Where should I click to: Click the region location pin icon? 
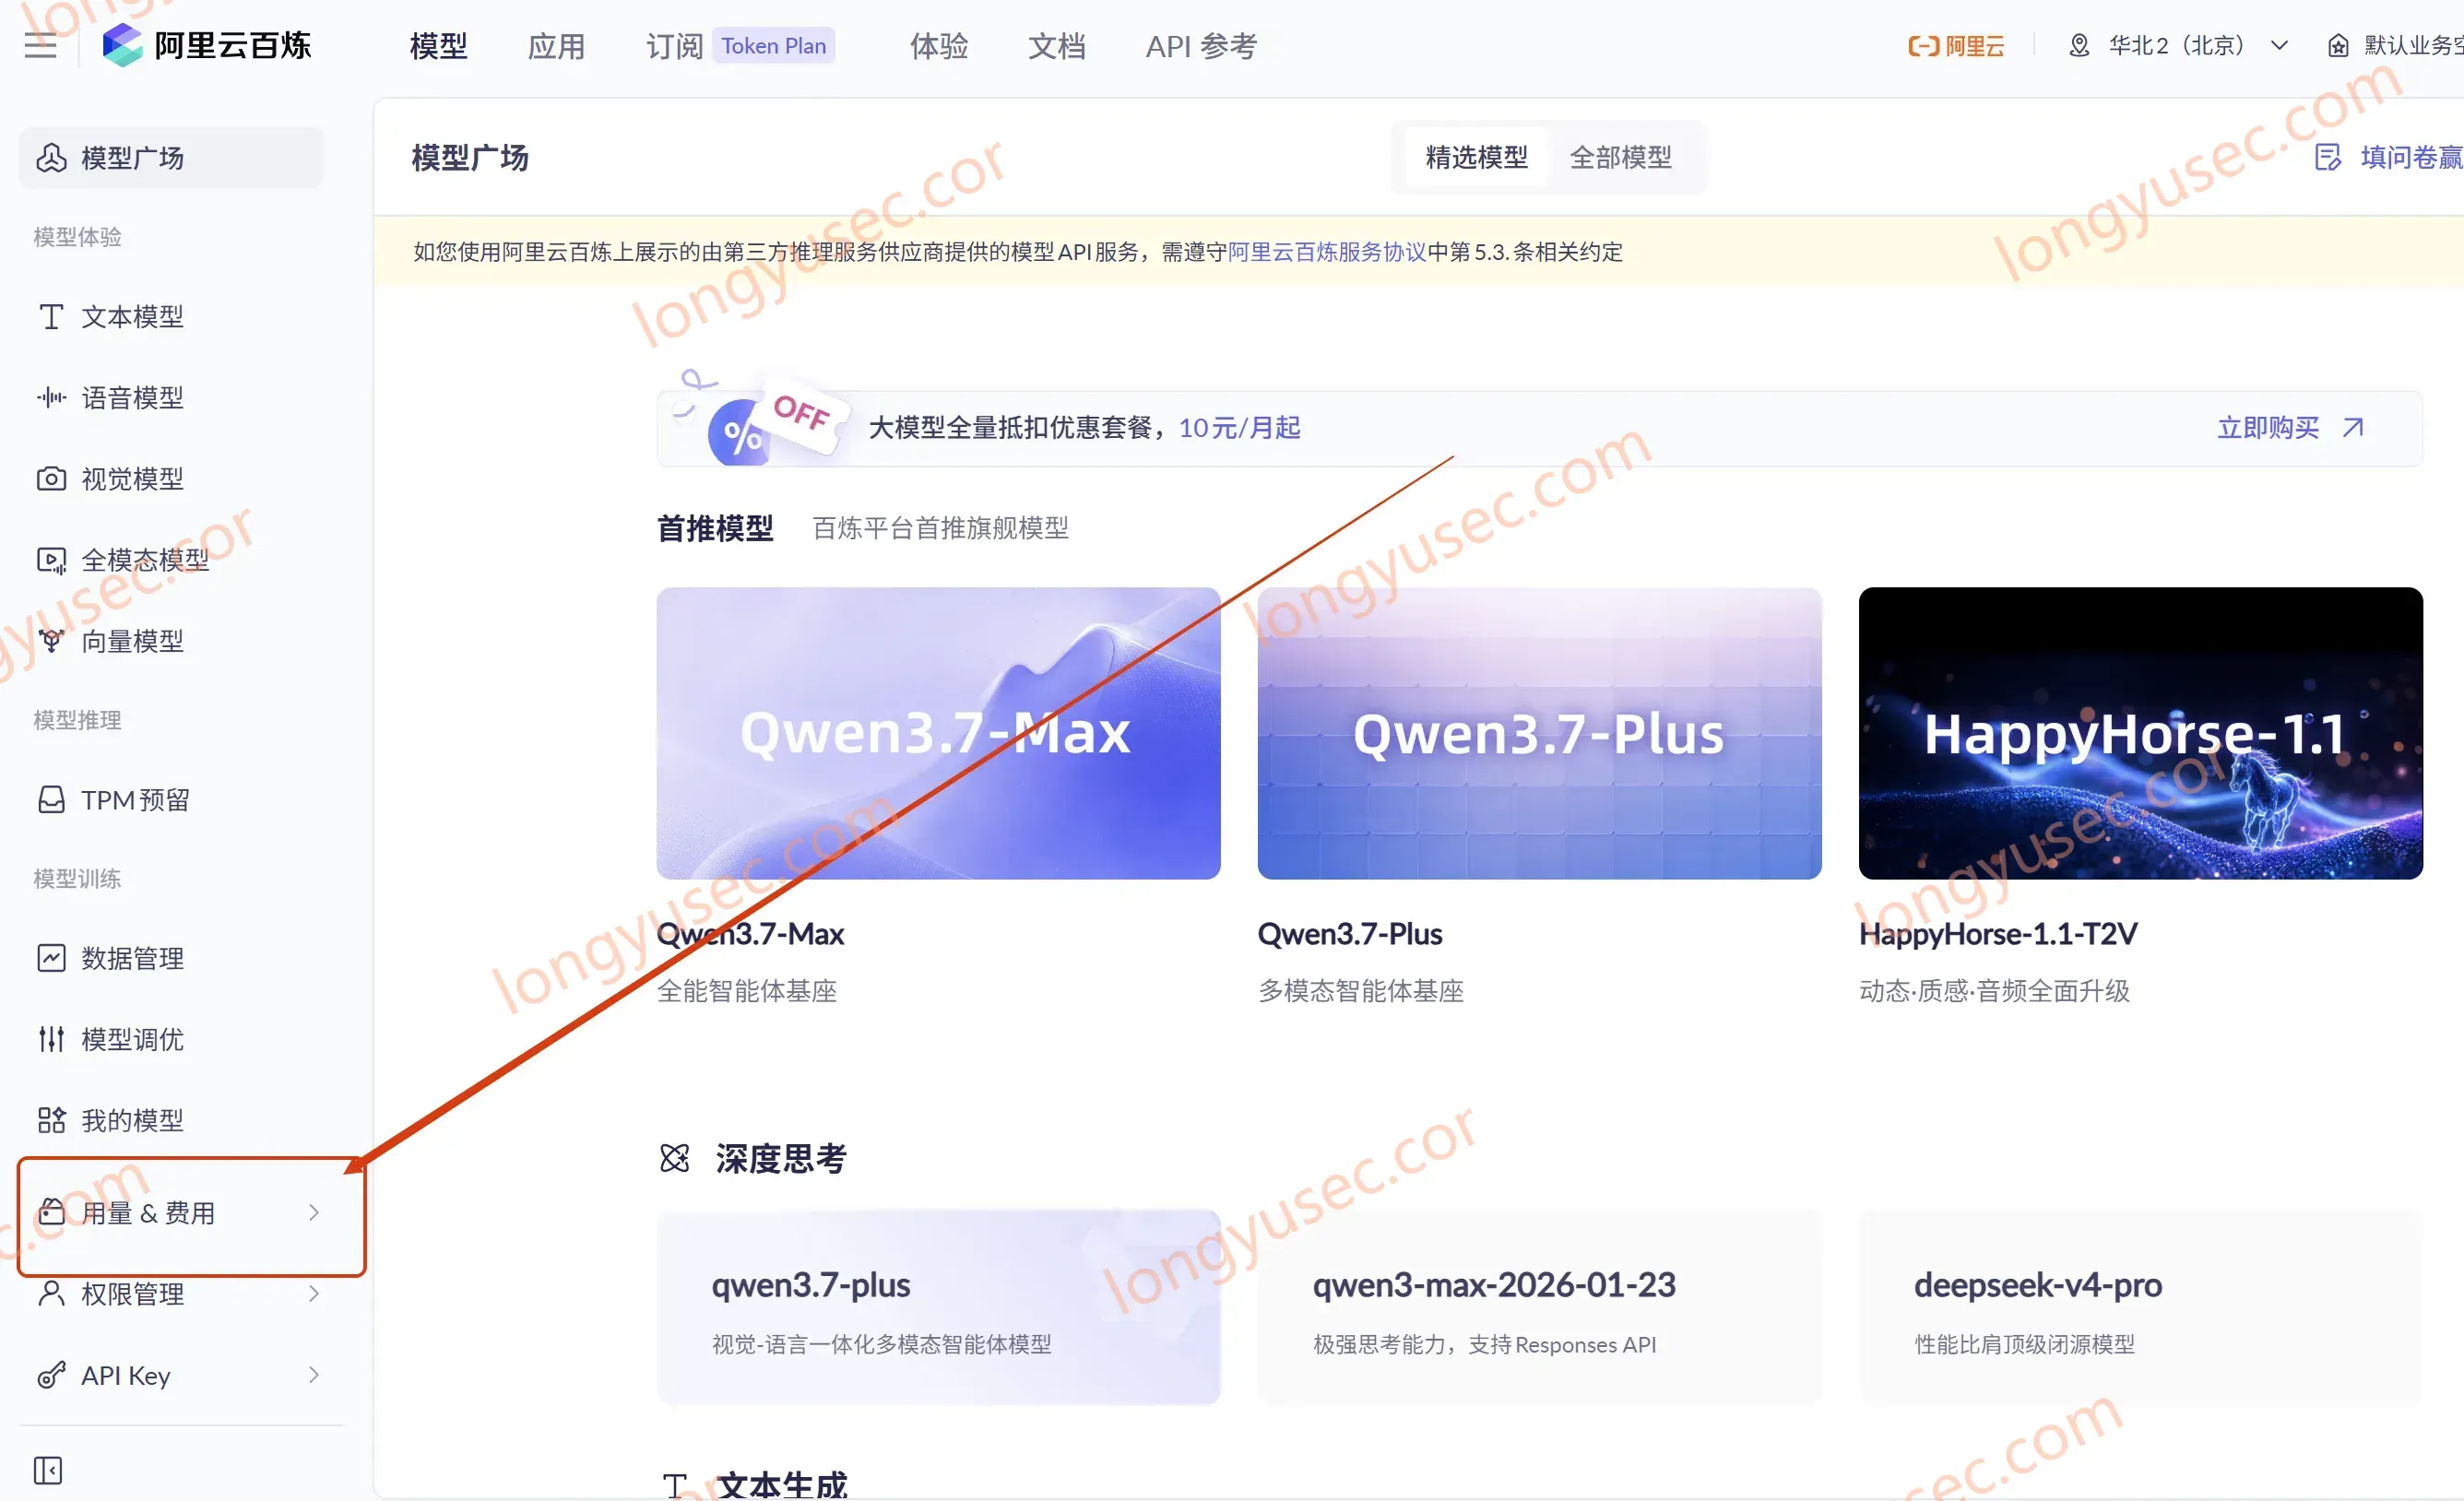[x=2079, y=46]
